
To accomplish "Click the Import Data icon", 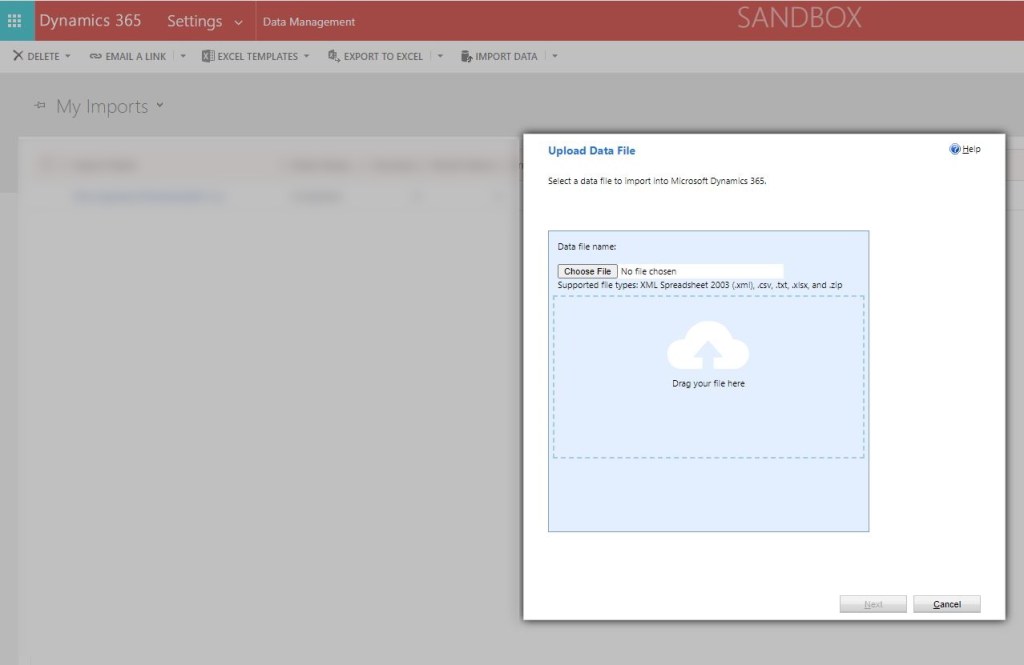I will click(466, 56).
